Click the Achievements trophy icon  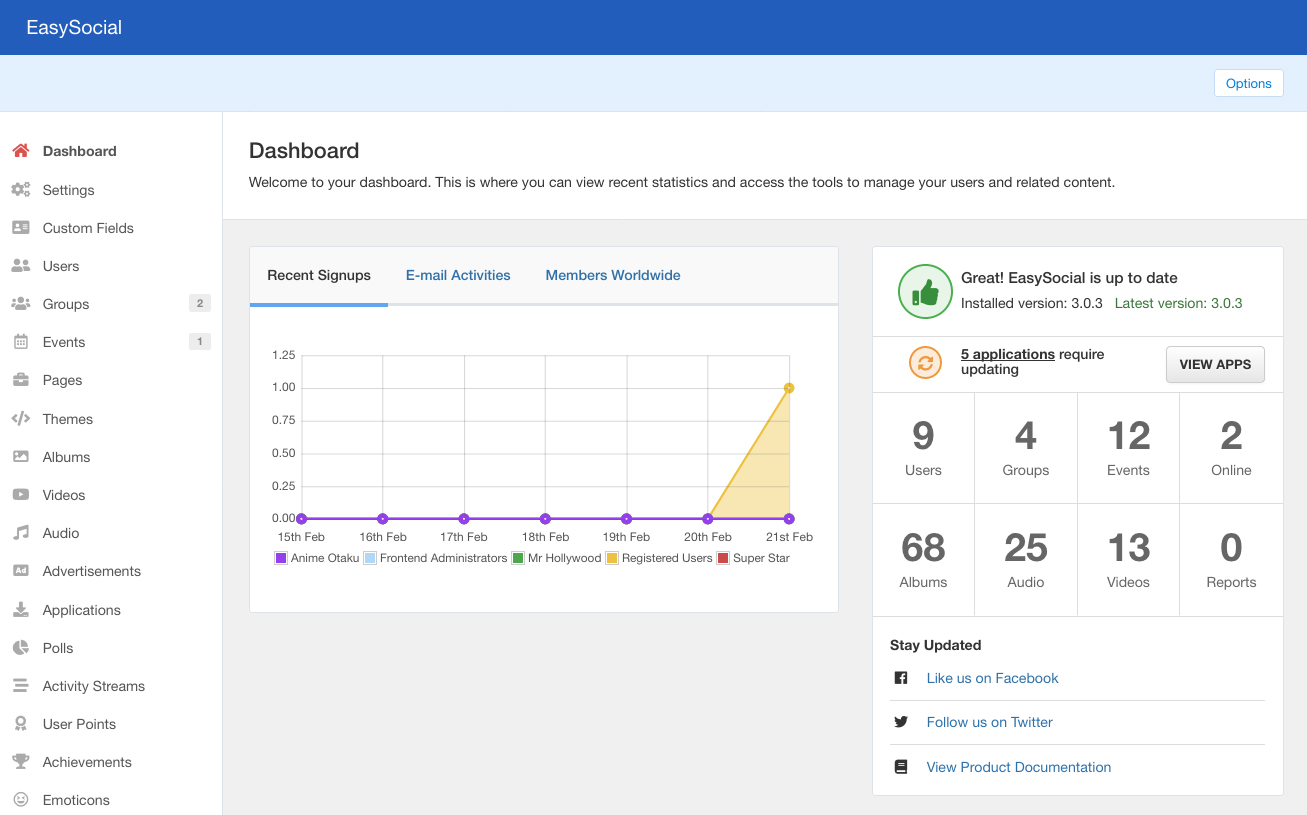click(x=20, y=762)
